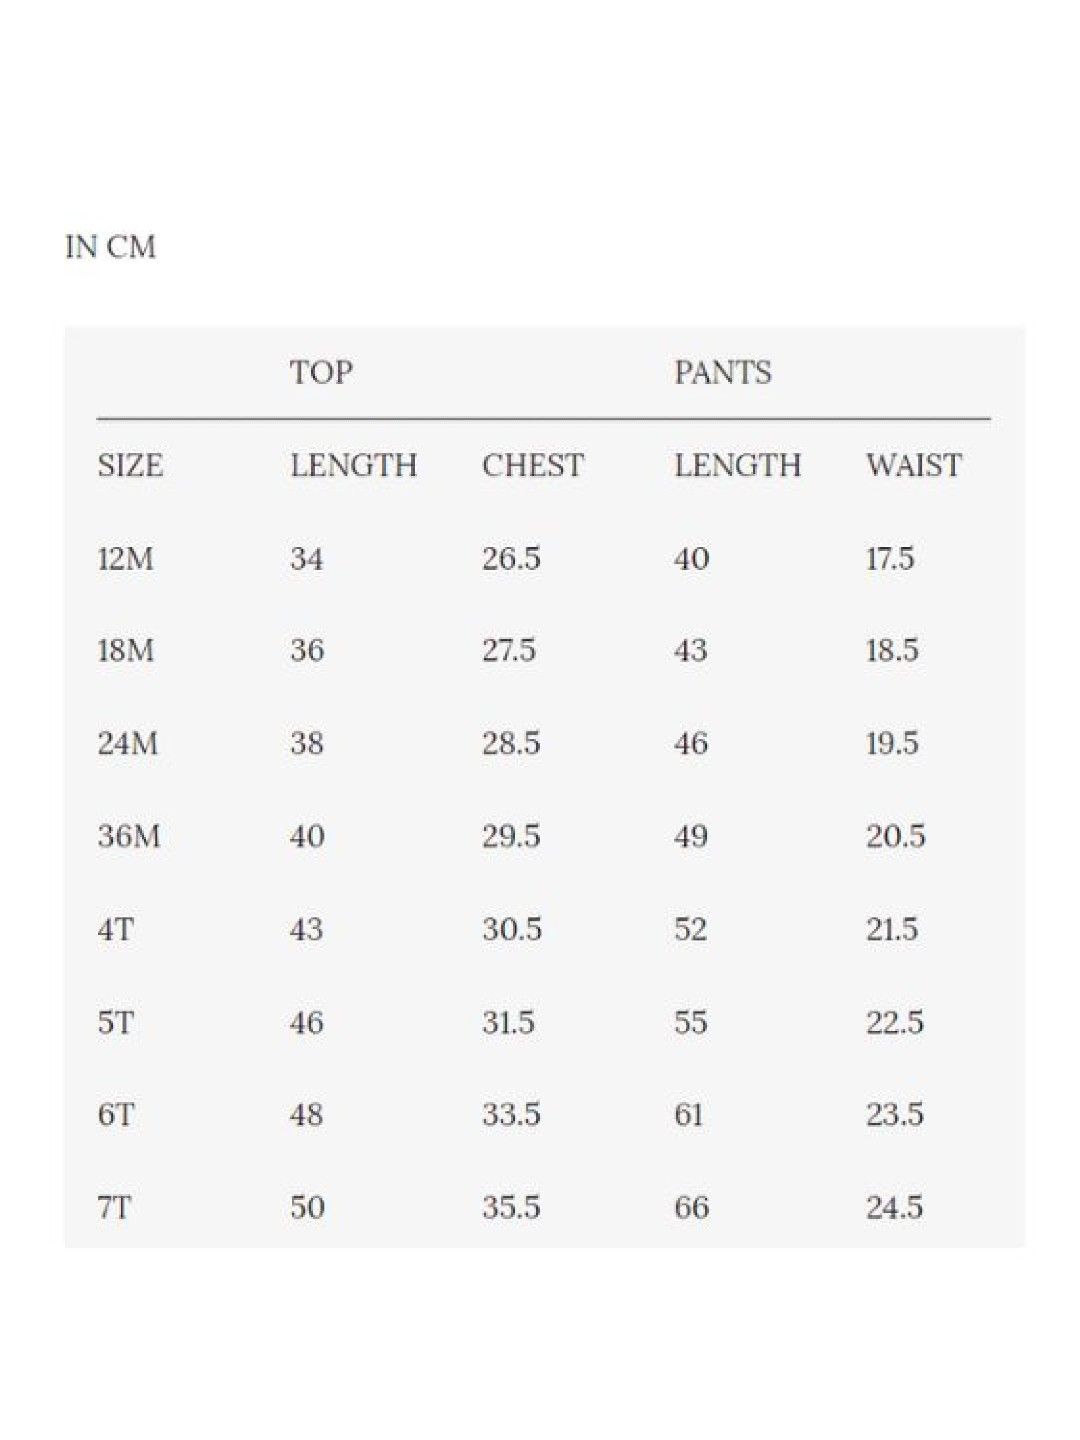This screenshot has height=1440, width=1080.
Task: Select the TOP column group header
Action: tap(321, 372)
